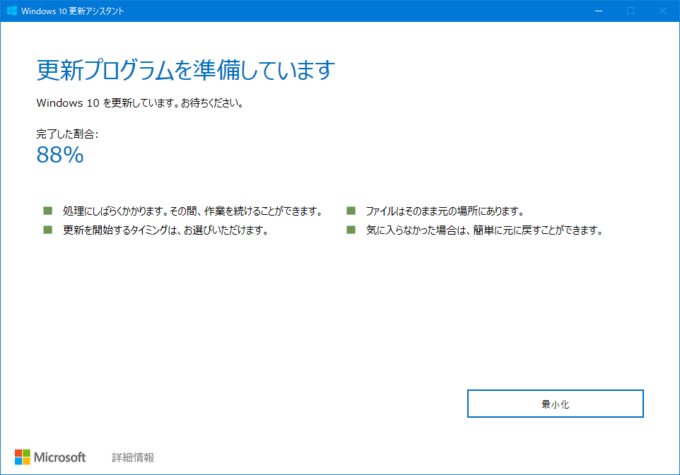Minimize the window from the title bar

[x=598, y=11]
